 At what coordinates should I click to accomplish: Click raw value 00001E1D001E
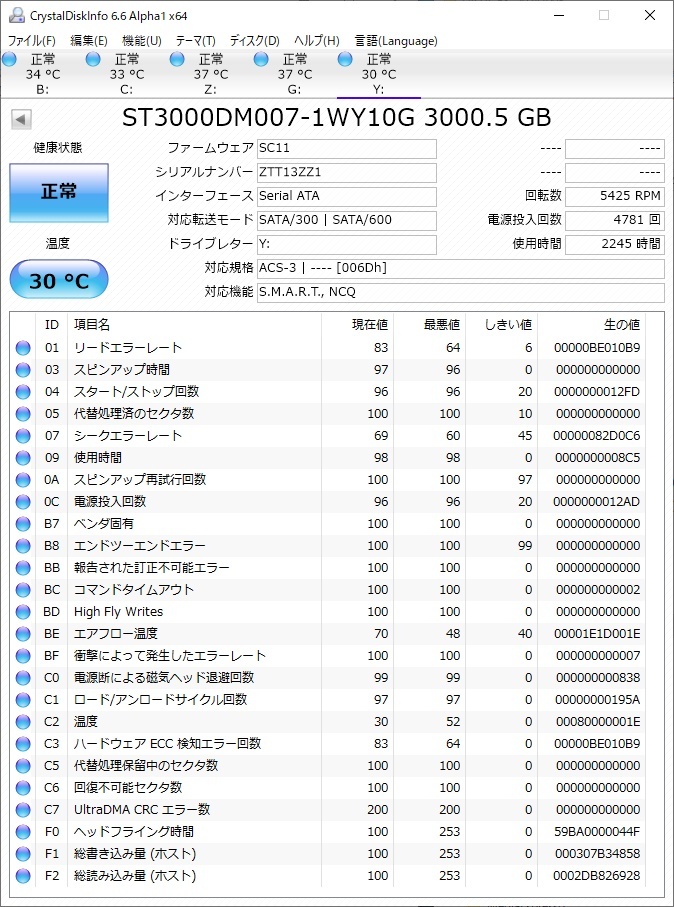596,634
